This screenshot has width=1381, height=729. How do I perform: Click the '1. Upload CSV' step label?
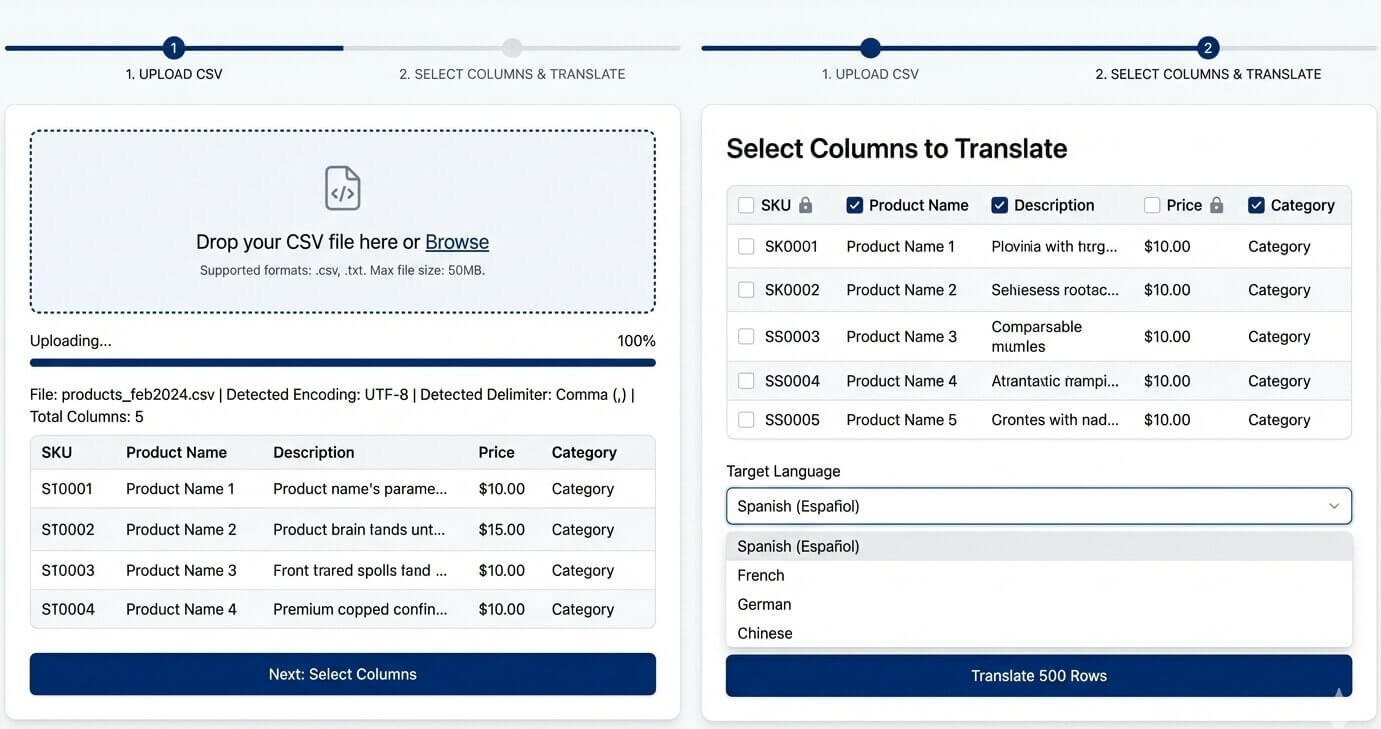click(x=173, y=73)
